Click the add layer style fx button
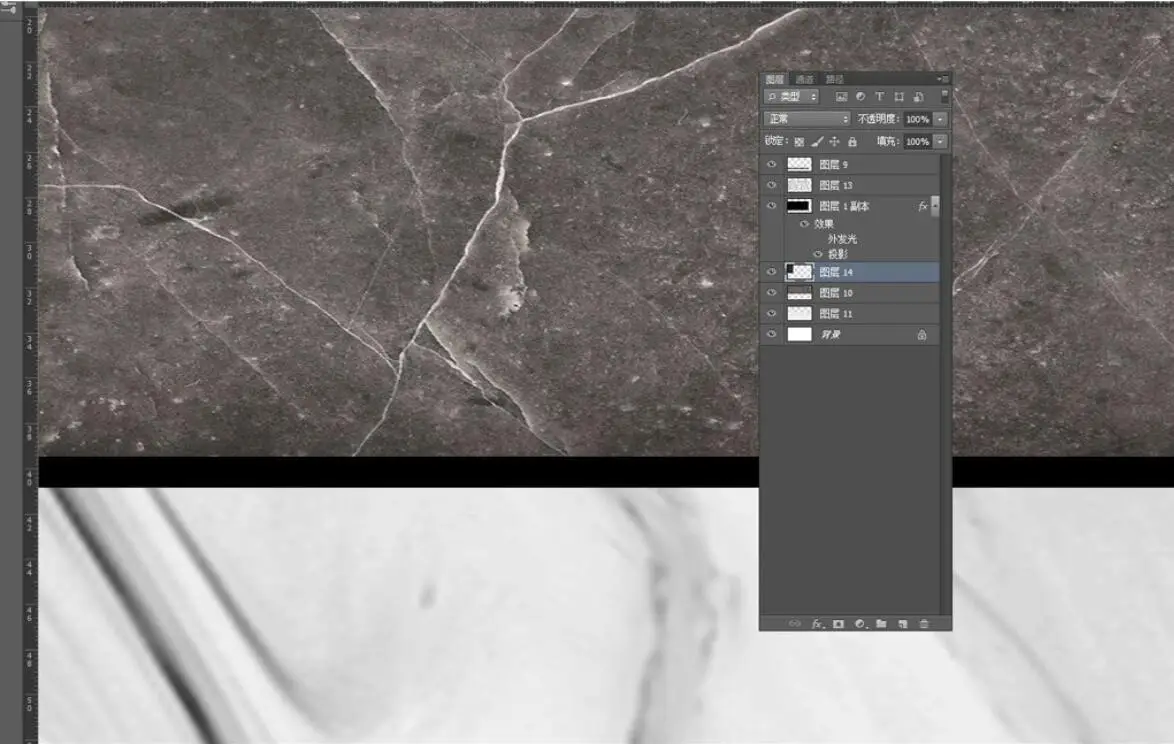Viewport: 1174px width, 744px height. click(x=816, y=624)
